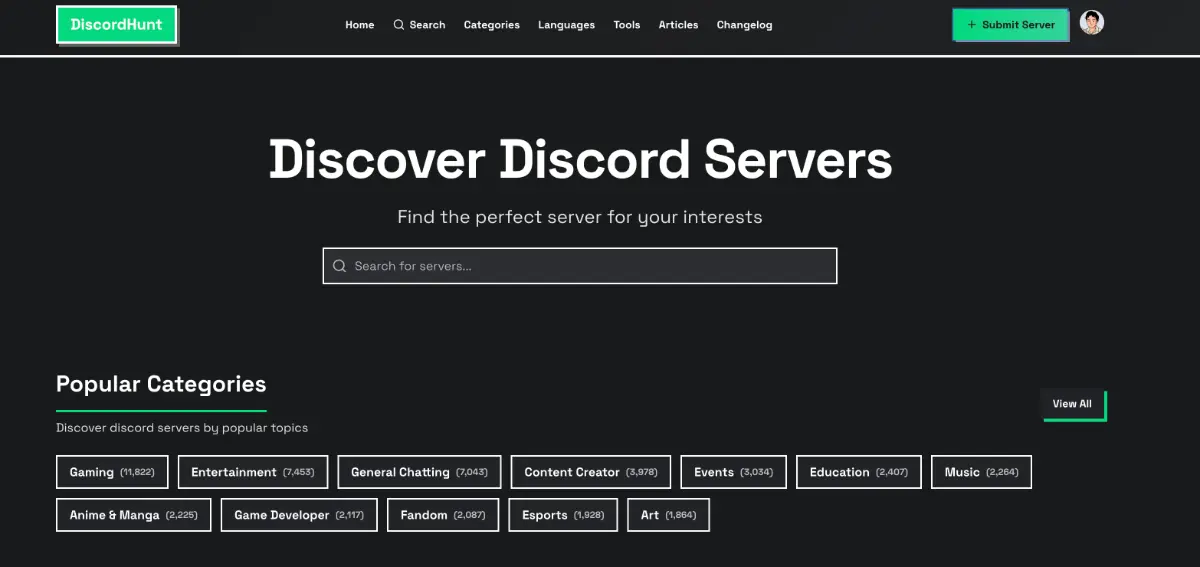Click the Submit Server button

(1010, 25)
